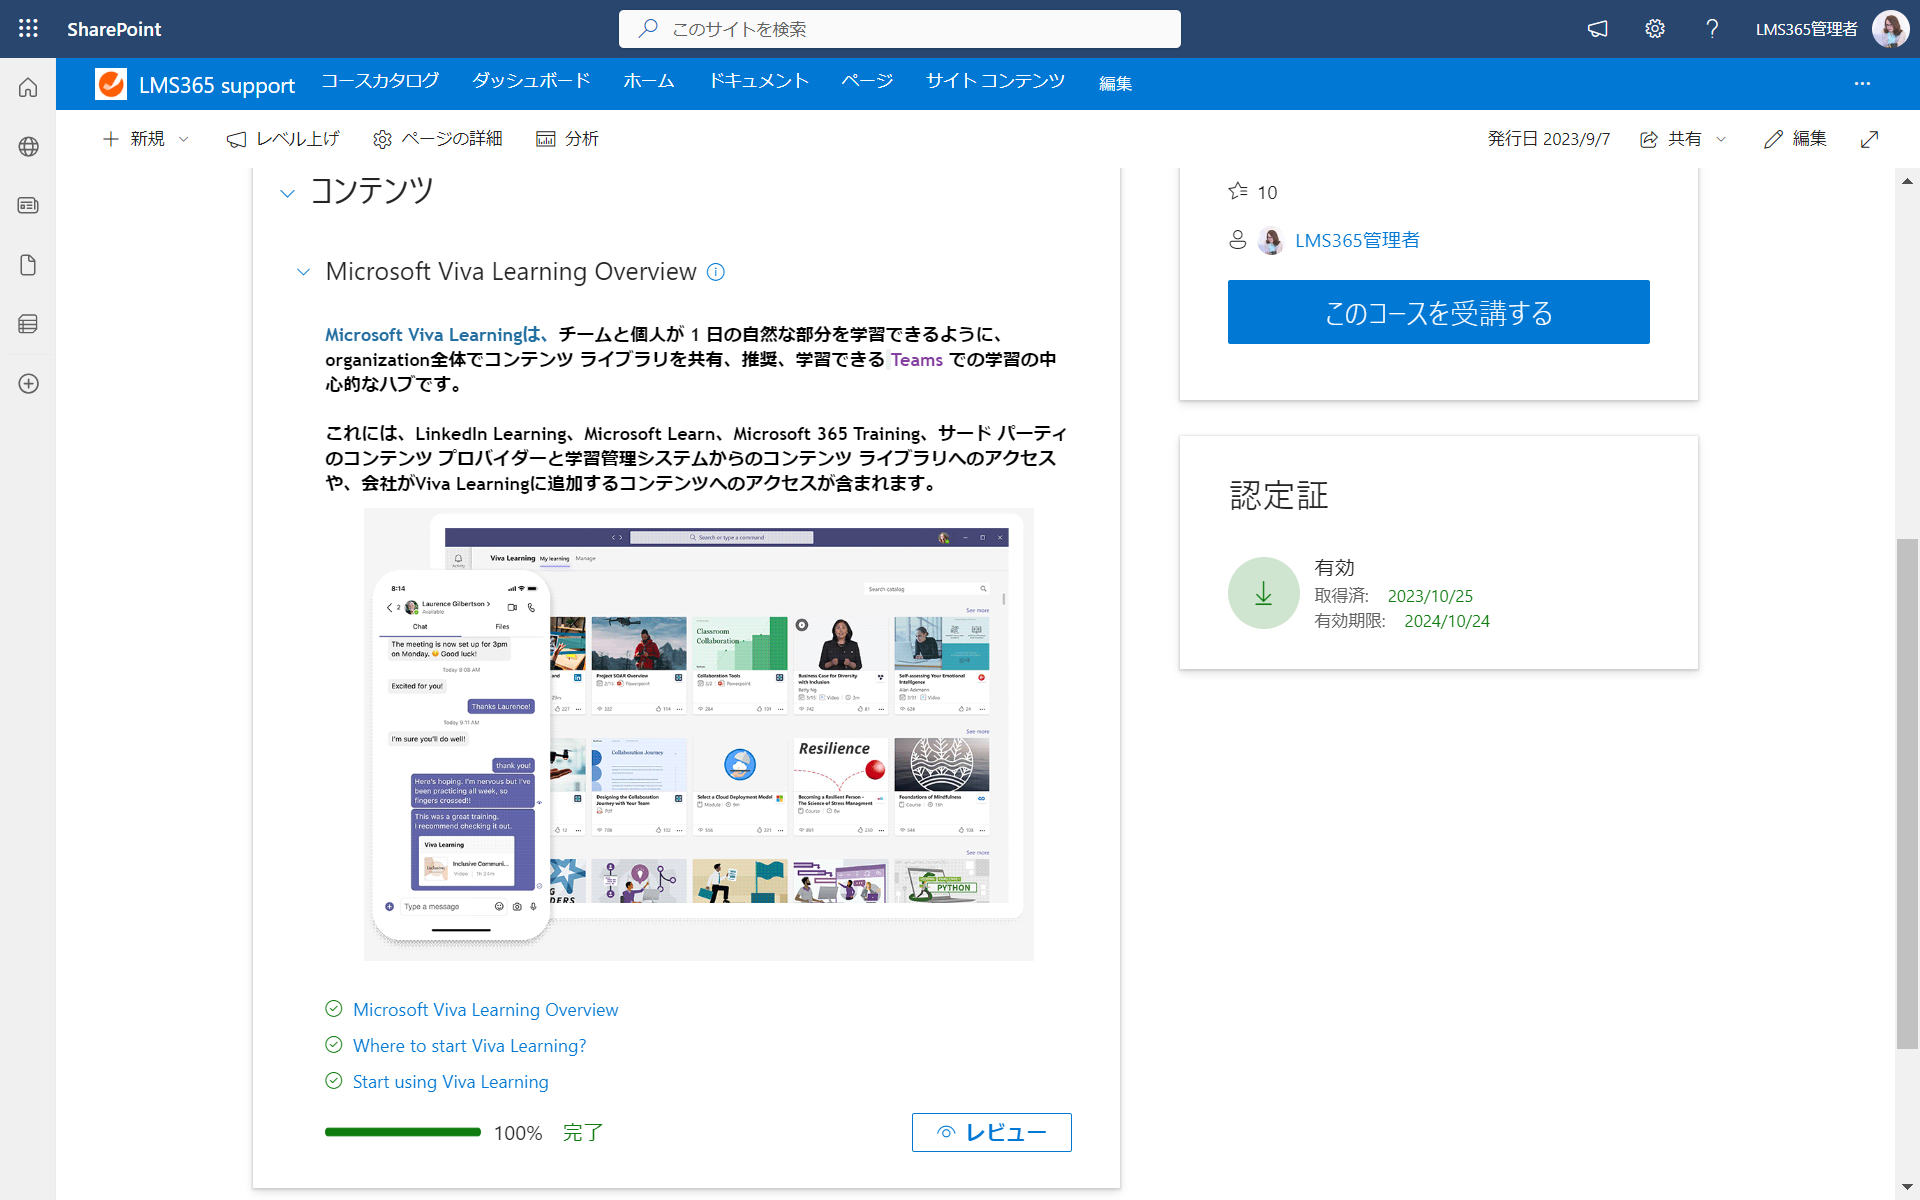1920x1200 pixels.
Task: Click the 有効期限 date 2024/10/24
Action: click(1446, 621)
